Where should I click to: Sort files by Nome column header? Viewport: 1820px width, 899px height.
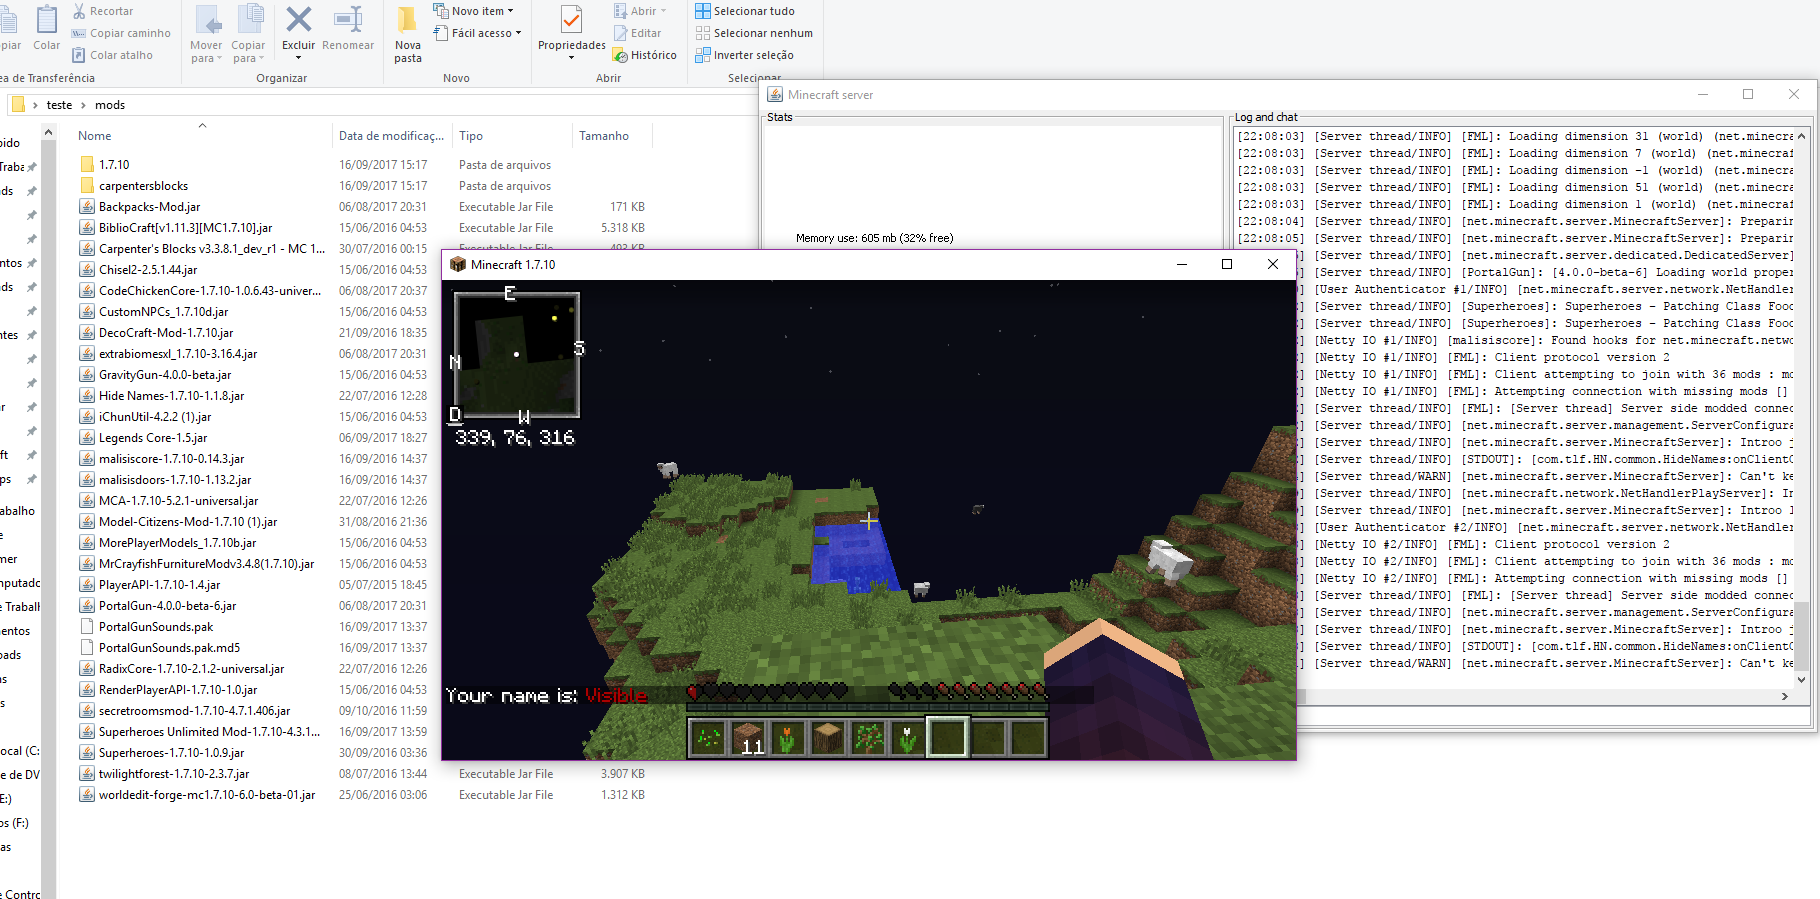(95, 136)
